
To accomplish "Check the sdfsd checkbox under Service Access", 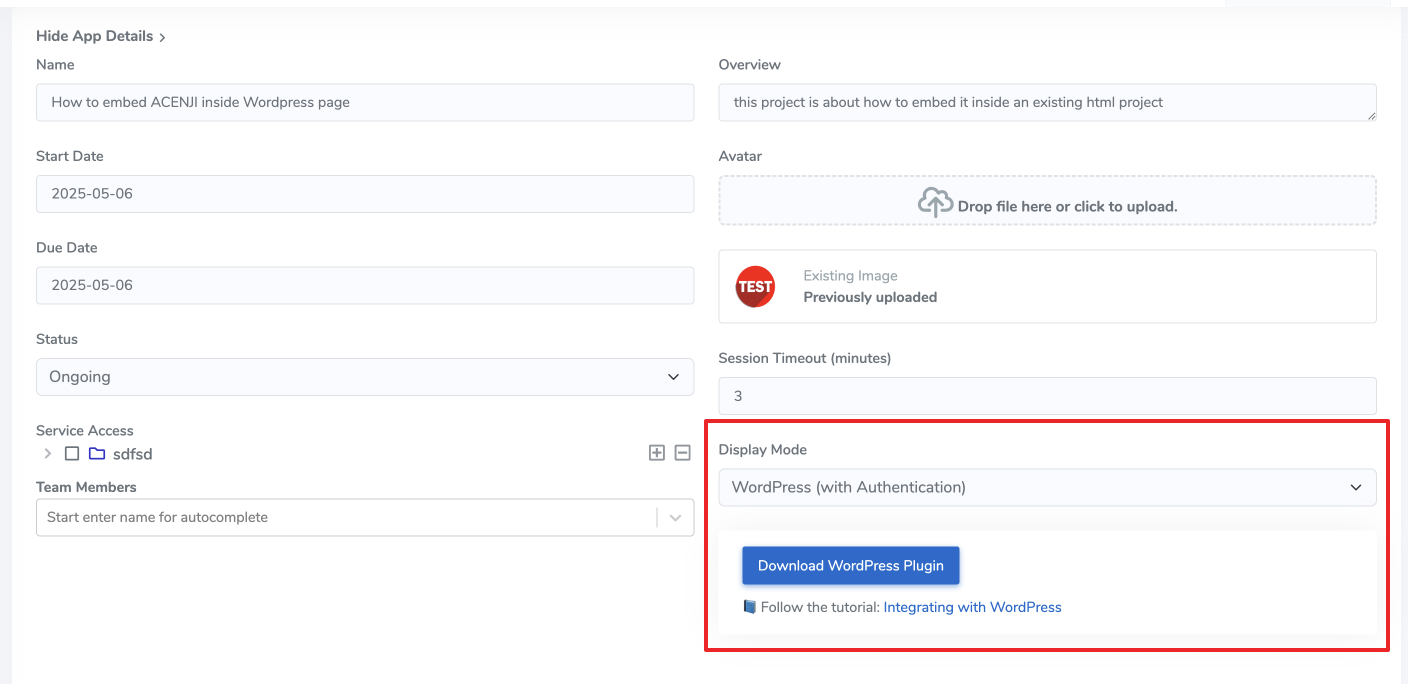I will click(x=71, y=453).
